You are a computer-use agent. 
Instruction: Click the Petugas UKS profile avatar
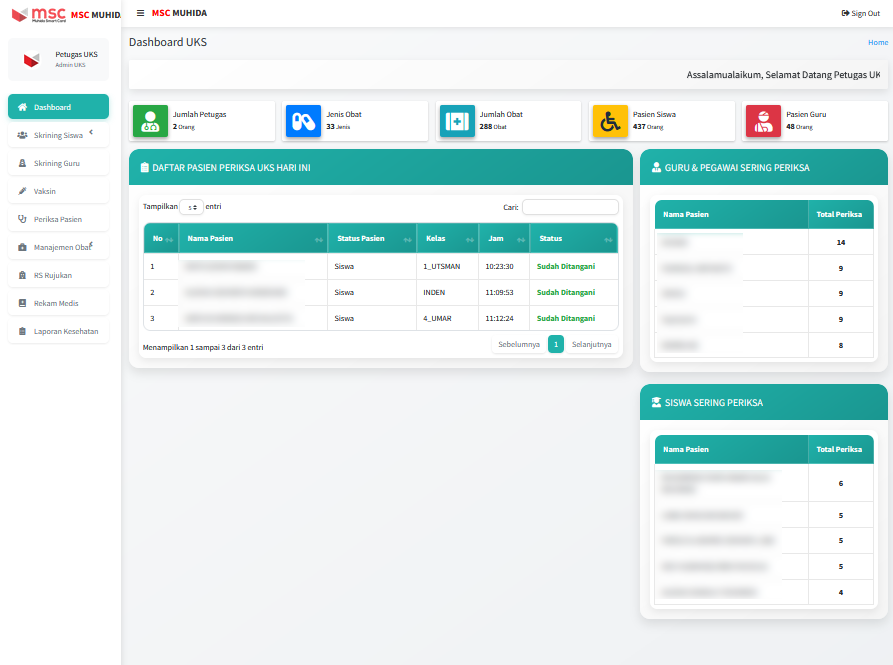tap(31, 60)
